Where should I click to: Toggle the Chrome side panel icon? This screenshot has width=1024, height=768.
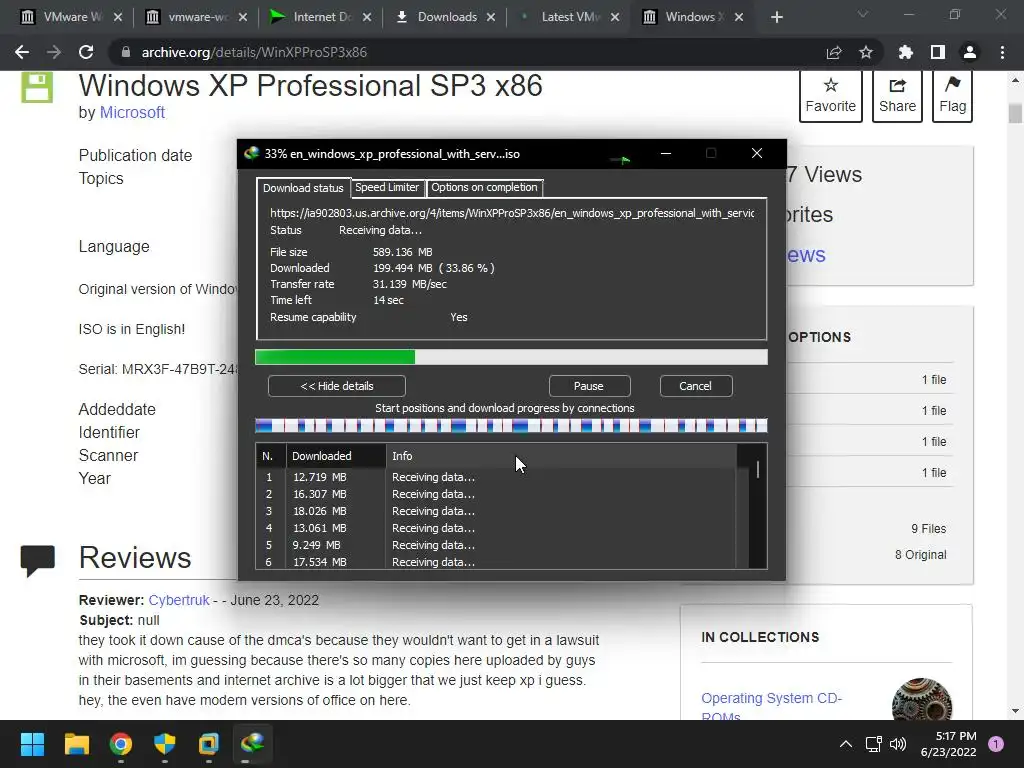pos(938,52)
